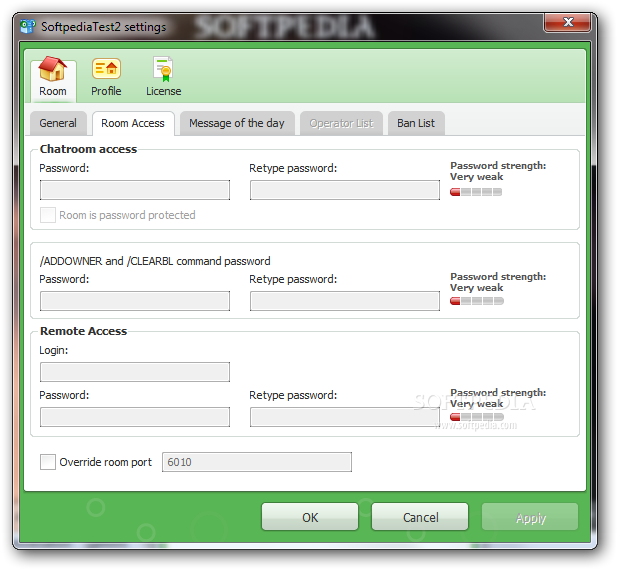Click the Remote Access Login field

coord(135,372)
